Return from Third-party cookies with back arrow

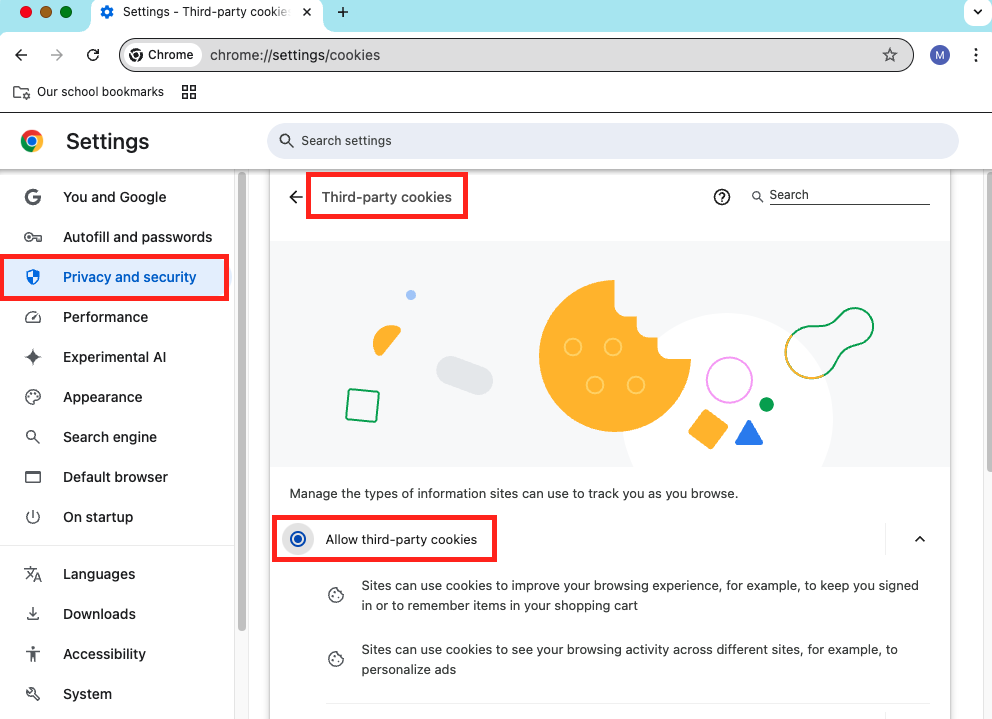(295, 197)
